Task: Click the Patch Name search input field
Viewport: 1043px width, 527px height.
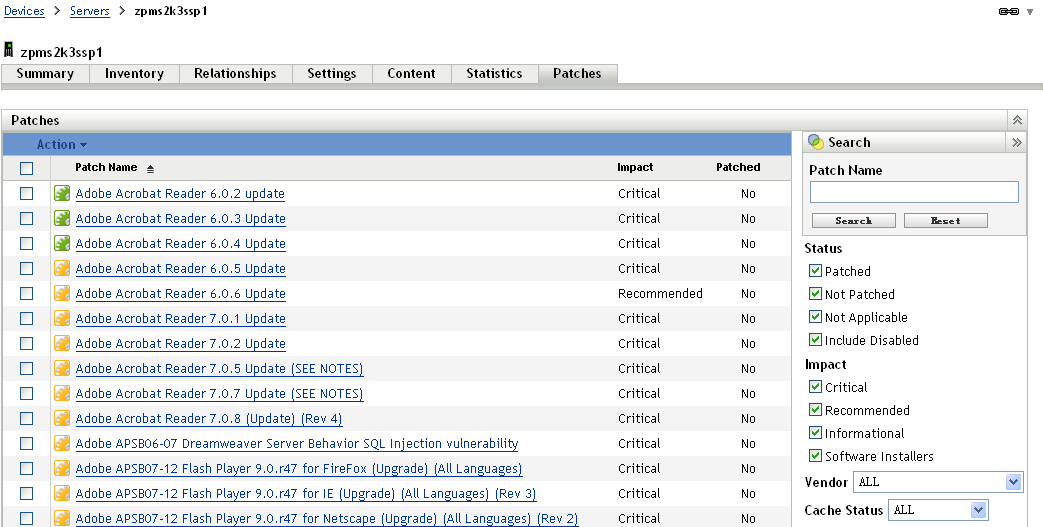Action: pyautogui.click(x=914, y=192)
